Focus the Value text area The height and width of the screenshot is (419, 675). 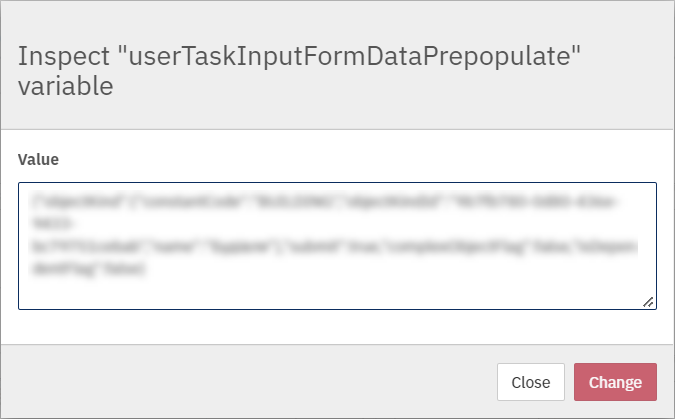click(x=338, y=246)
